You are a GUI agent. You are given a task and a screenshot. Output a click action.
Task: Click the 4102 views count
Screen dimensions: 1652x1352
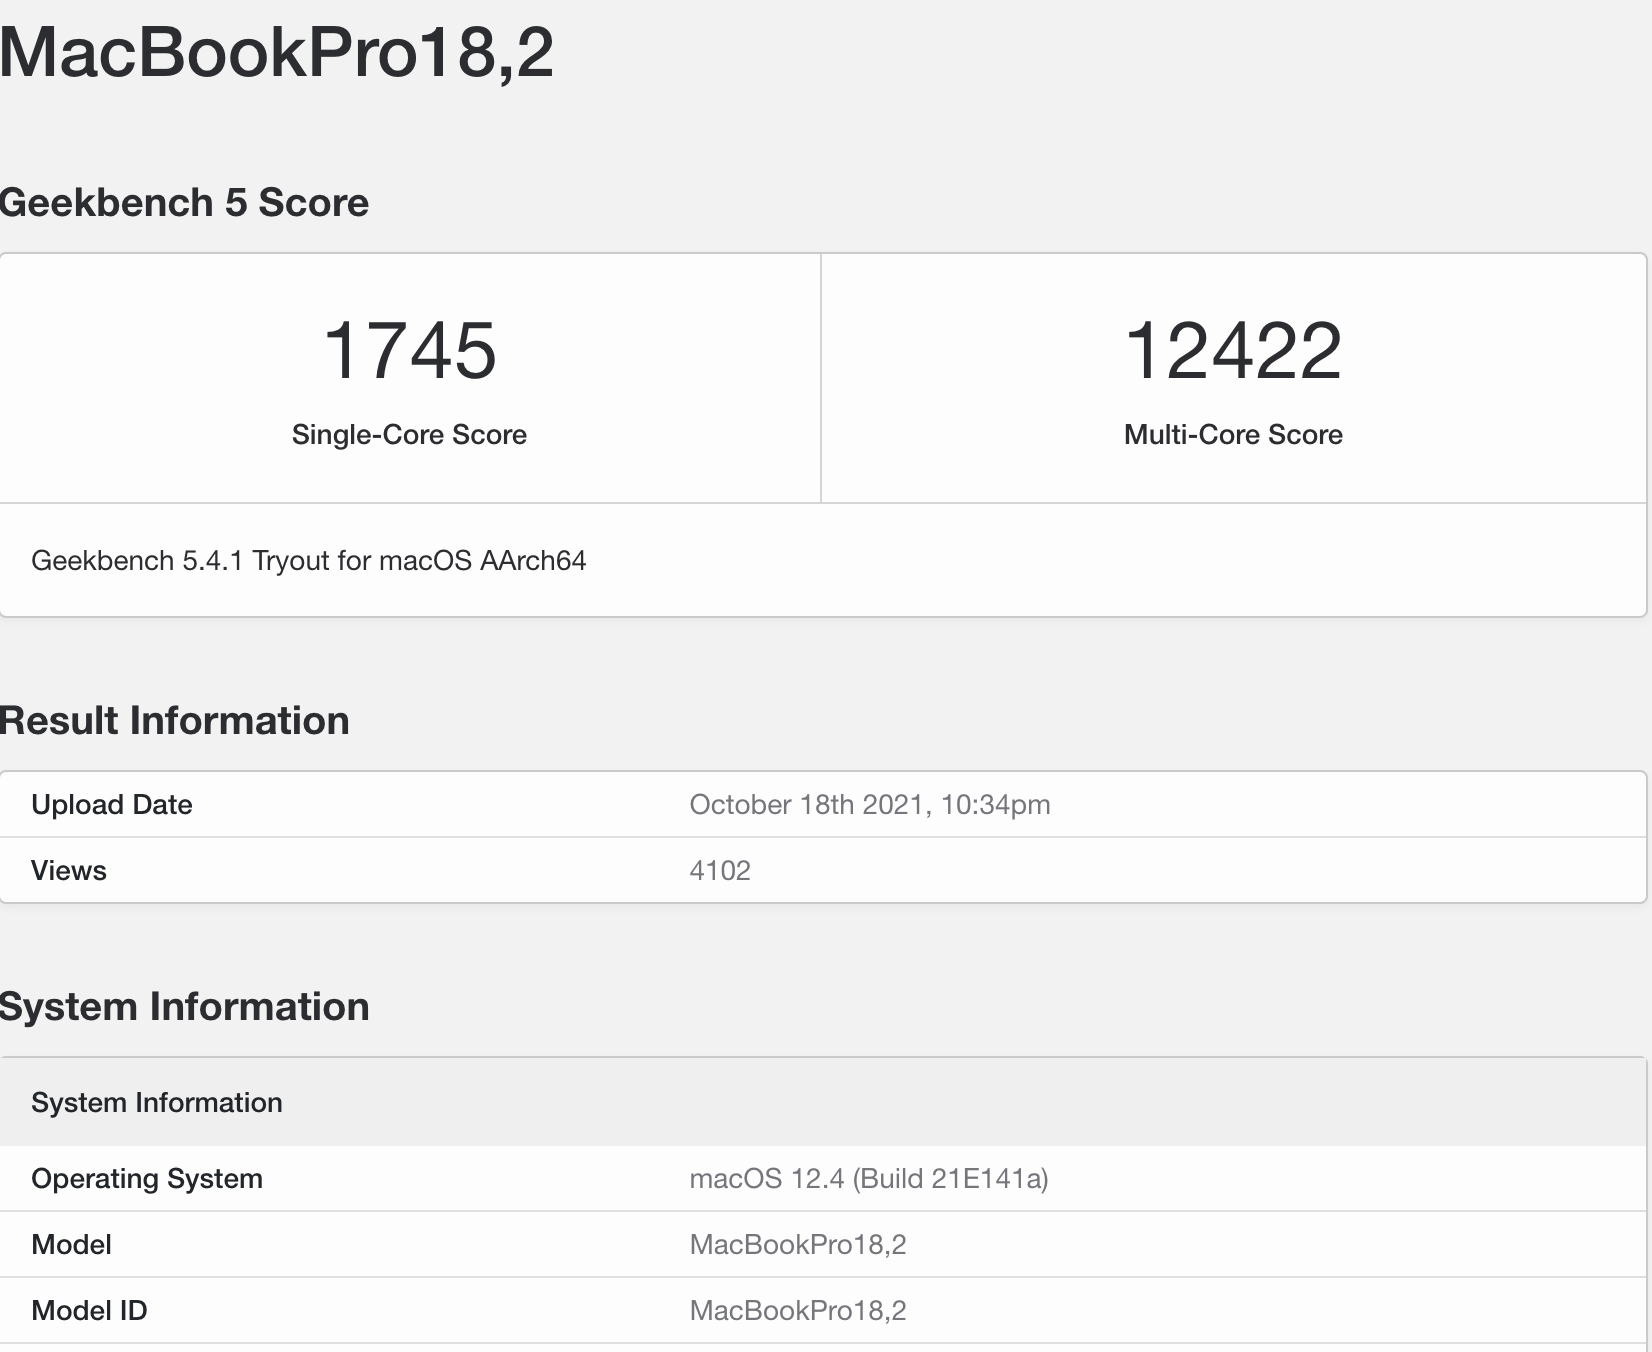(x=720, y=871)
